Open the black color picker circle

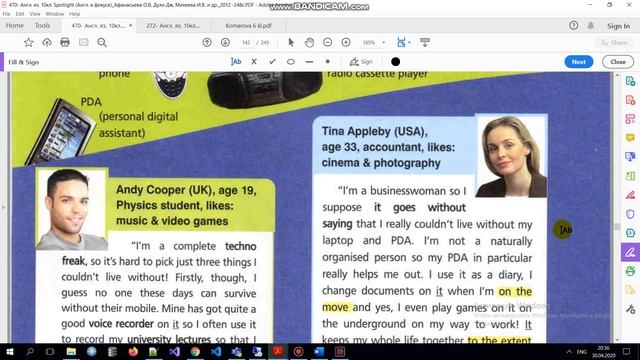[395, 62]
